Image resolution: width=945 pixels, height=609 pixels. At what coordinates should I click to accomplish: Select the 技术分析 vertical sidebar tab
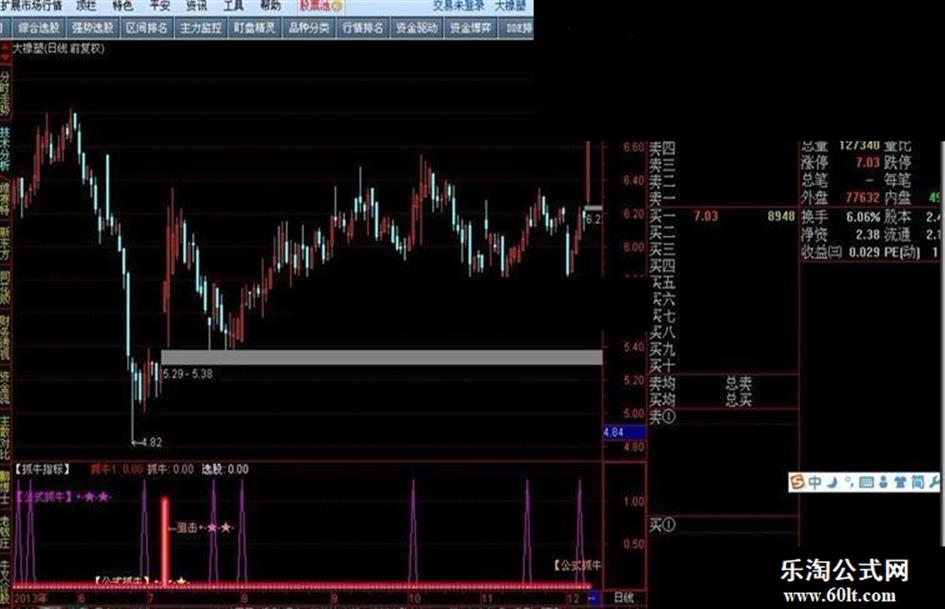tap(5, 148)
